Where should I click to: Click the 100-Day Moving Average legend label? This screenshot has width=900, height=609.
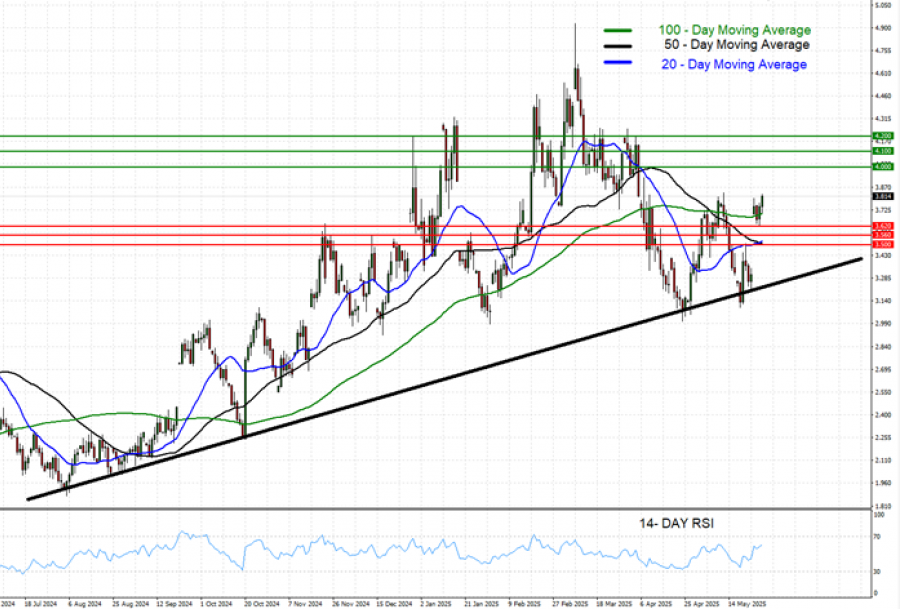[x=733, y=31]
